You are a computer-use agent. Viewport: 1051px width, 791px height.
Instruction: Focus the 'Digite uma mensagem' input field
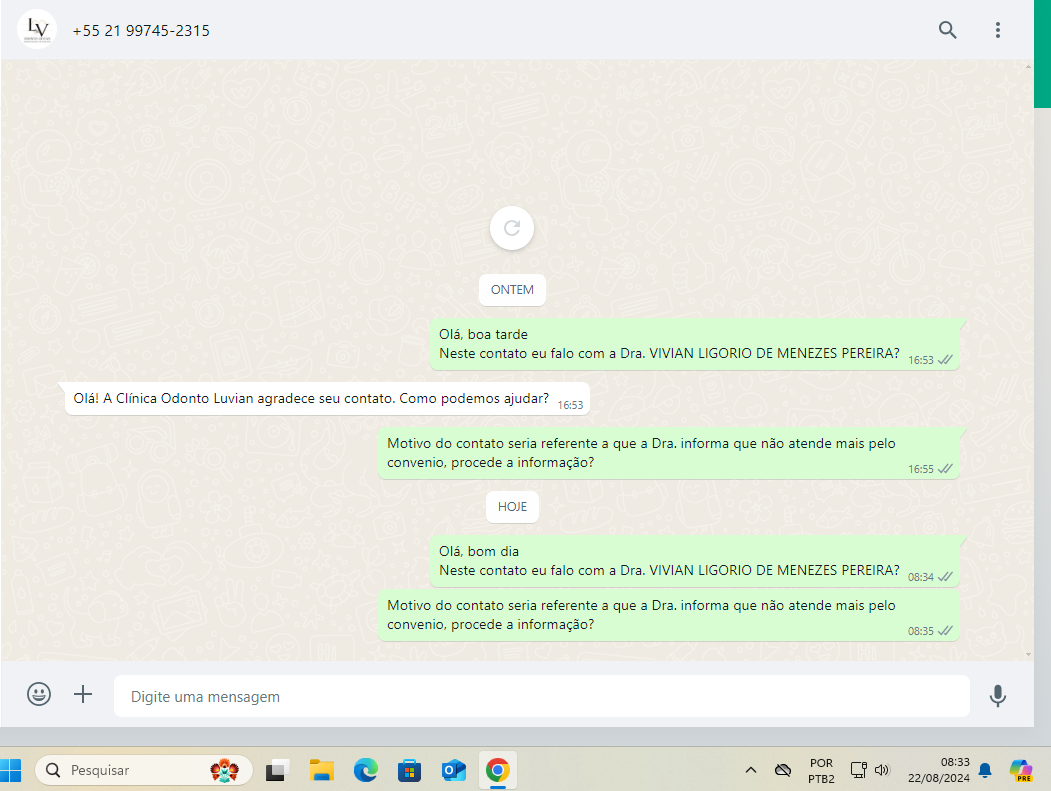point(542,696)
